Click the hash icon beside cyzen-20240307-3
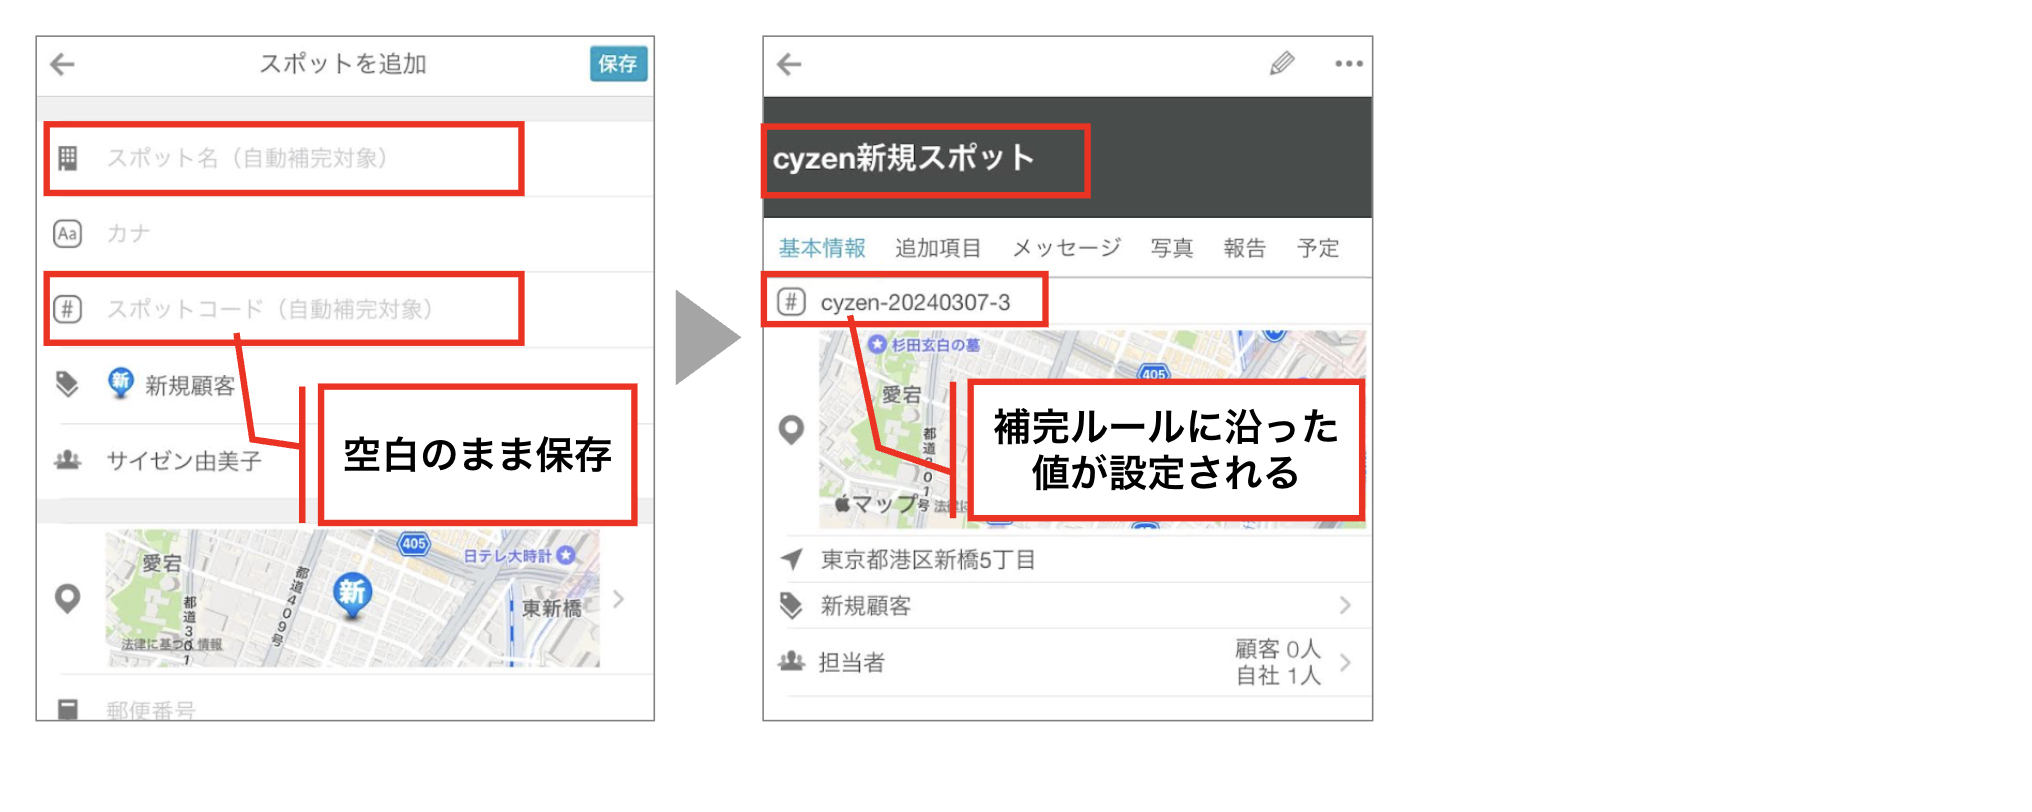Image resolution: width=2032 pixels, height=812 pixels. coord(791,301)
